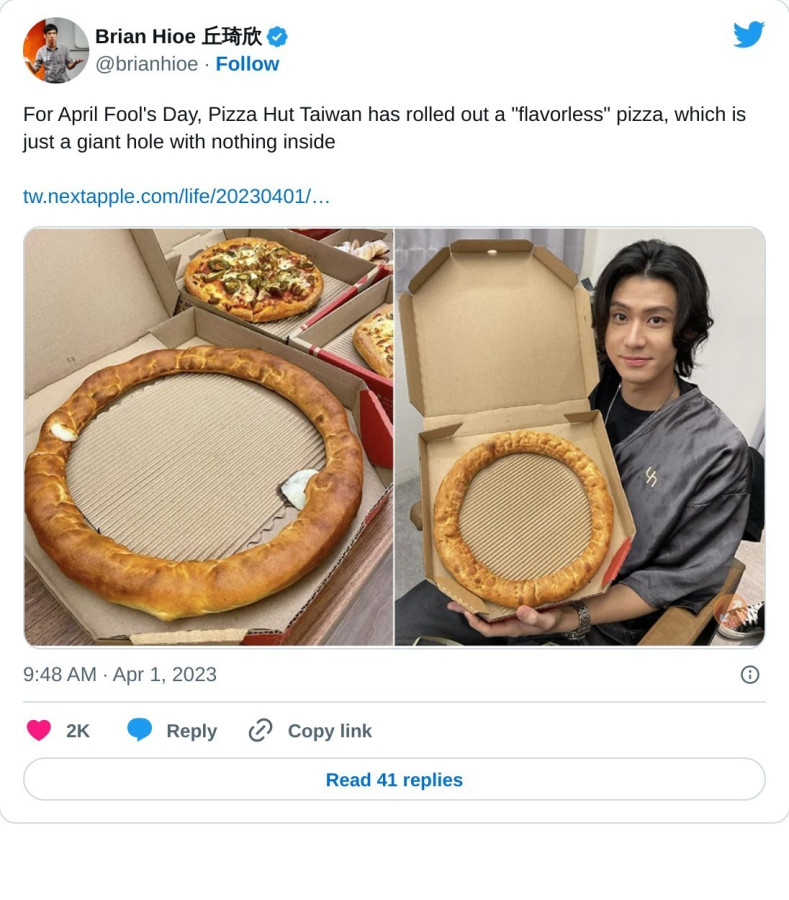Click the copy link chain icon

point(260,731)
